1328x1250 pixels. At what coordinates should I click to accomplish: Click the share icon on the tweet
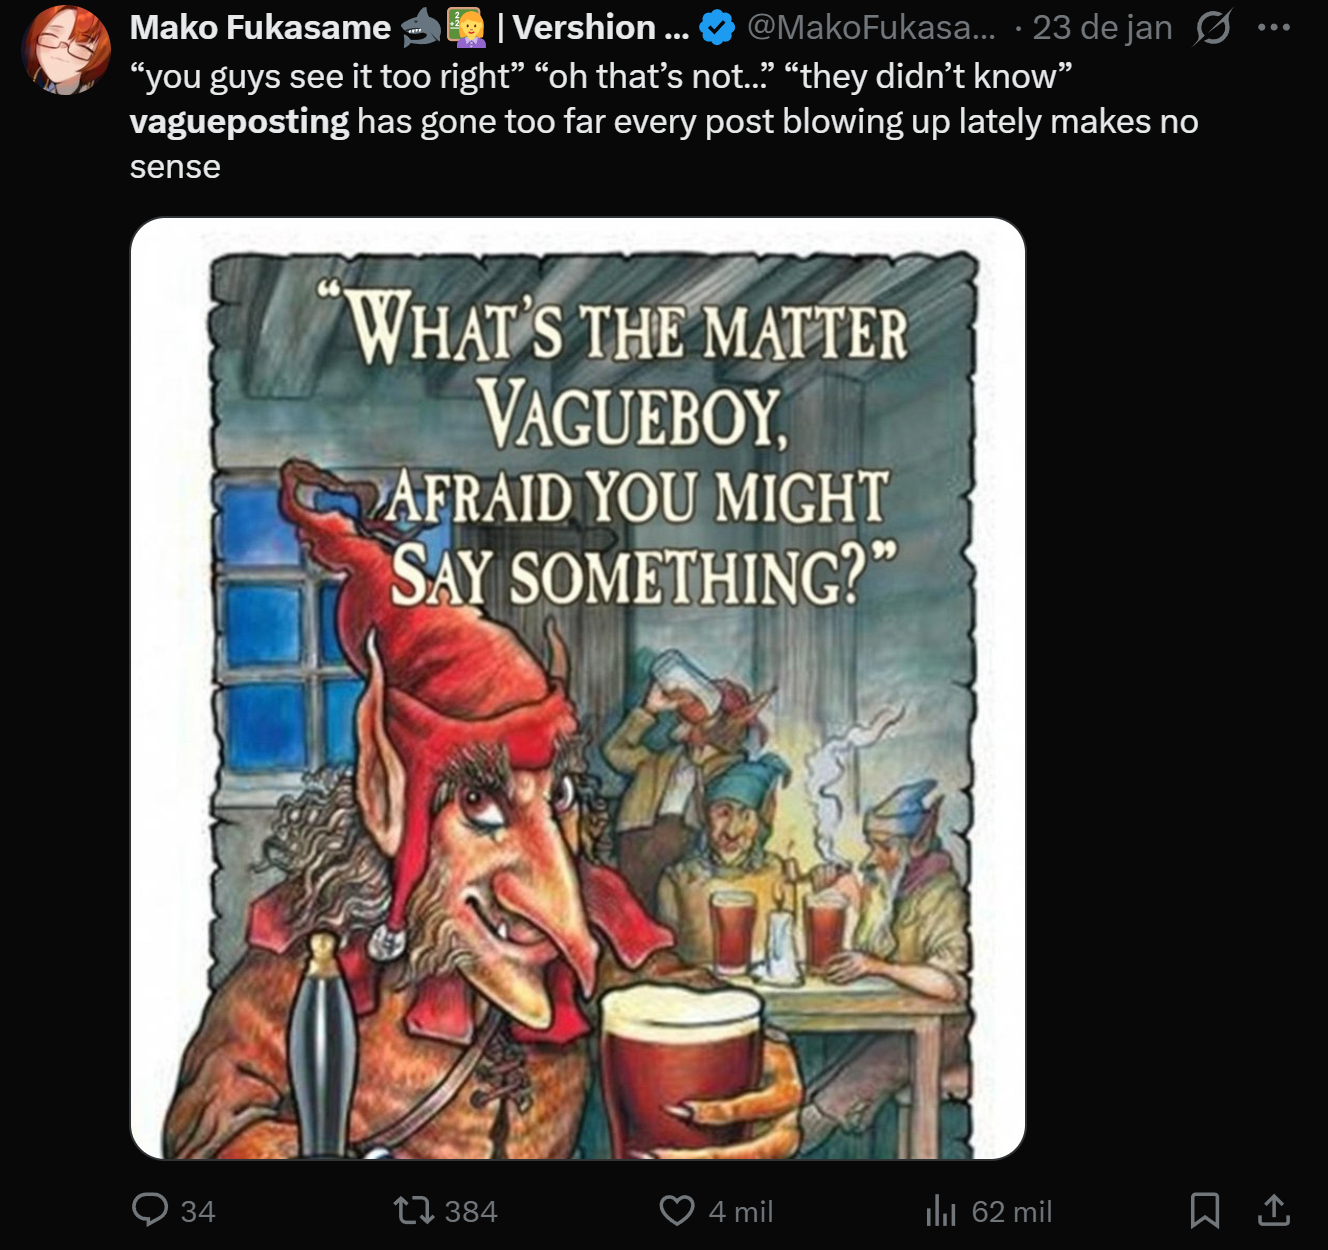coord(1272,1211)
